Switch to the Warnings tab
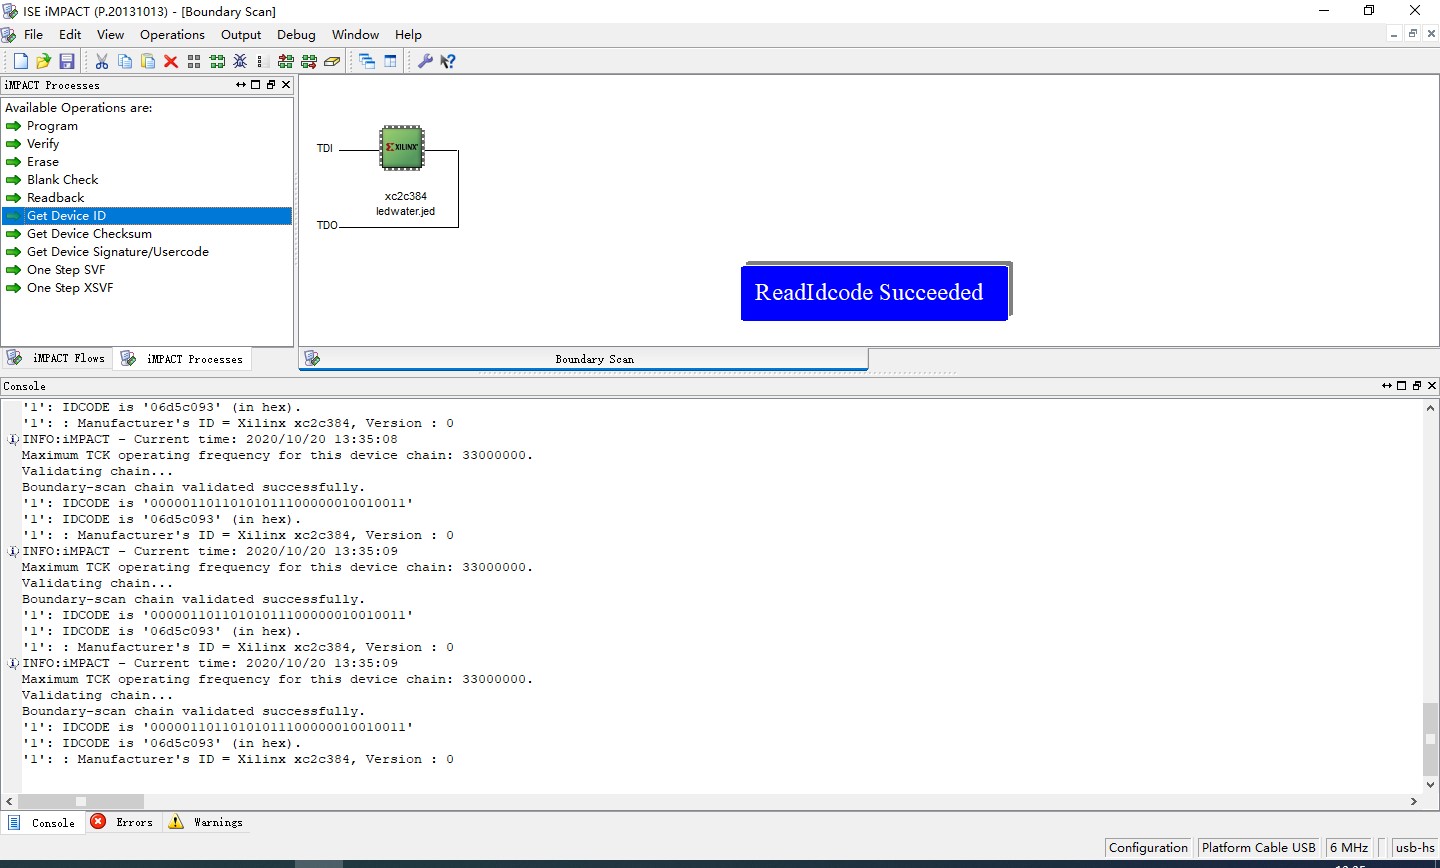Screen dimensions: 1440x868 click(x=206, y=822)
